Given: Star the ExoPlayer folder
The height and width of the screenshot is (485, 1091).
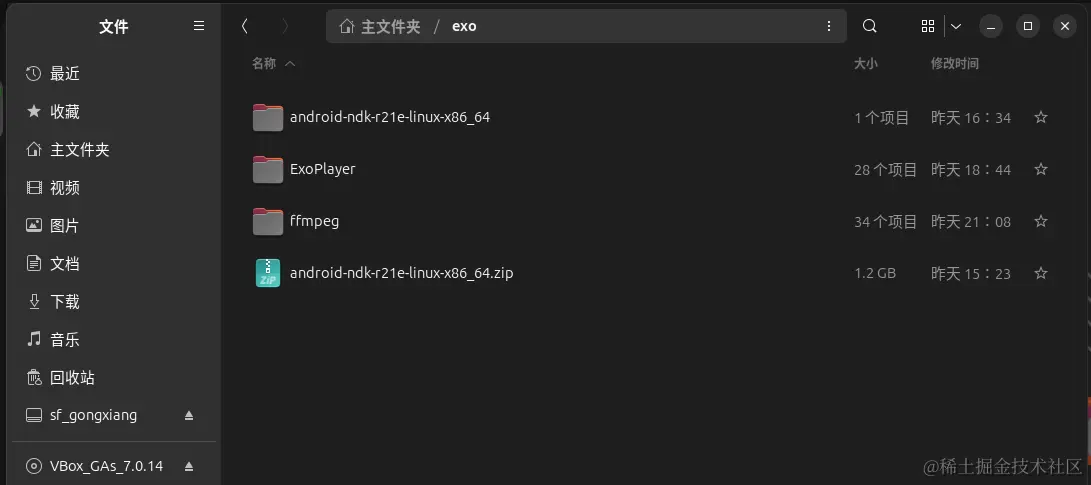Looking at the screenshot, I should coord(1041,169).
